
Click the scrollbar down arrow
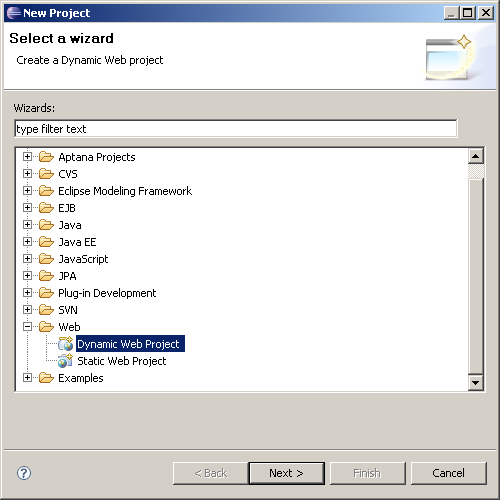[x=476, y=382]
